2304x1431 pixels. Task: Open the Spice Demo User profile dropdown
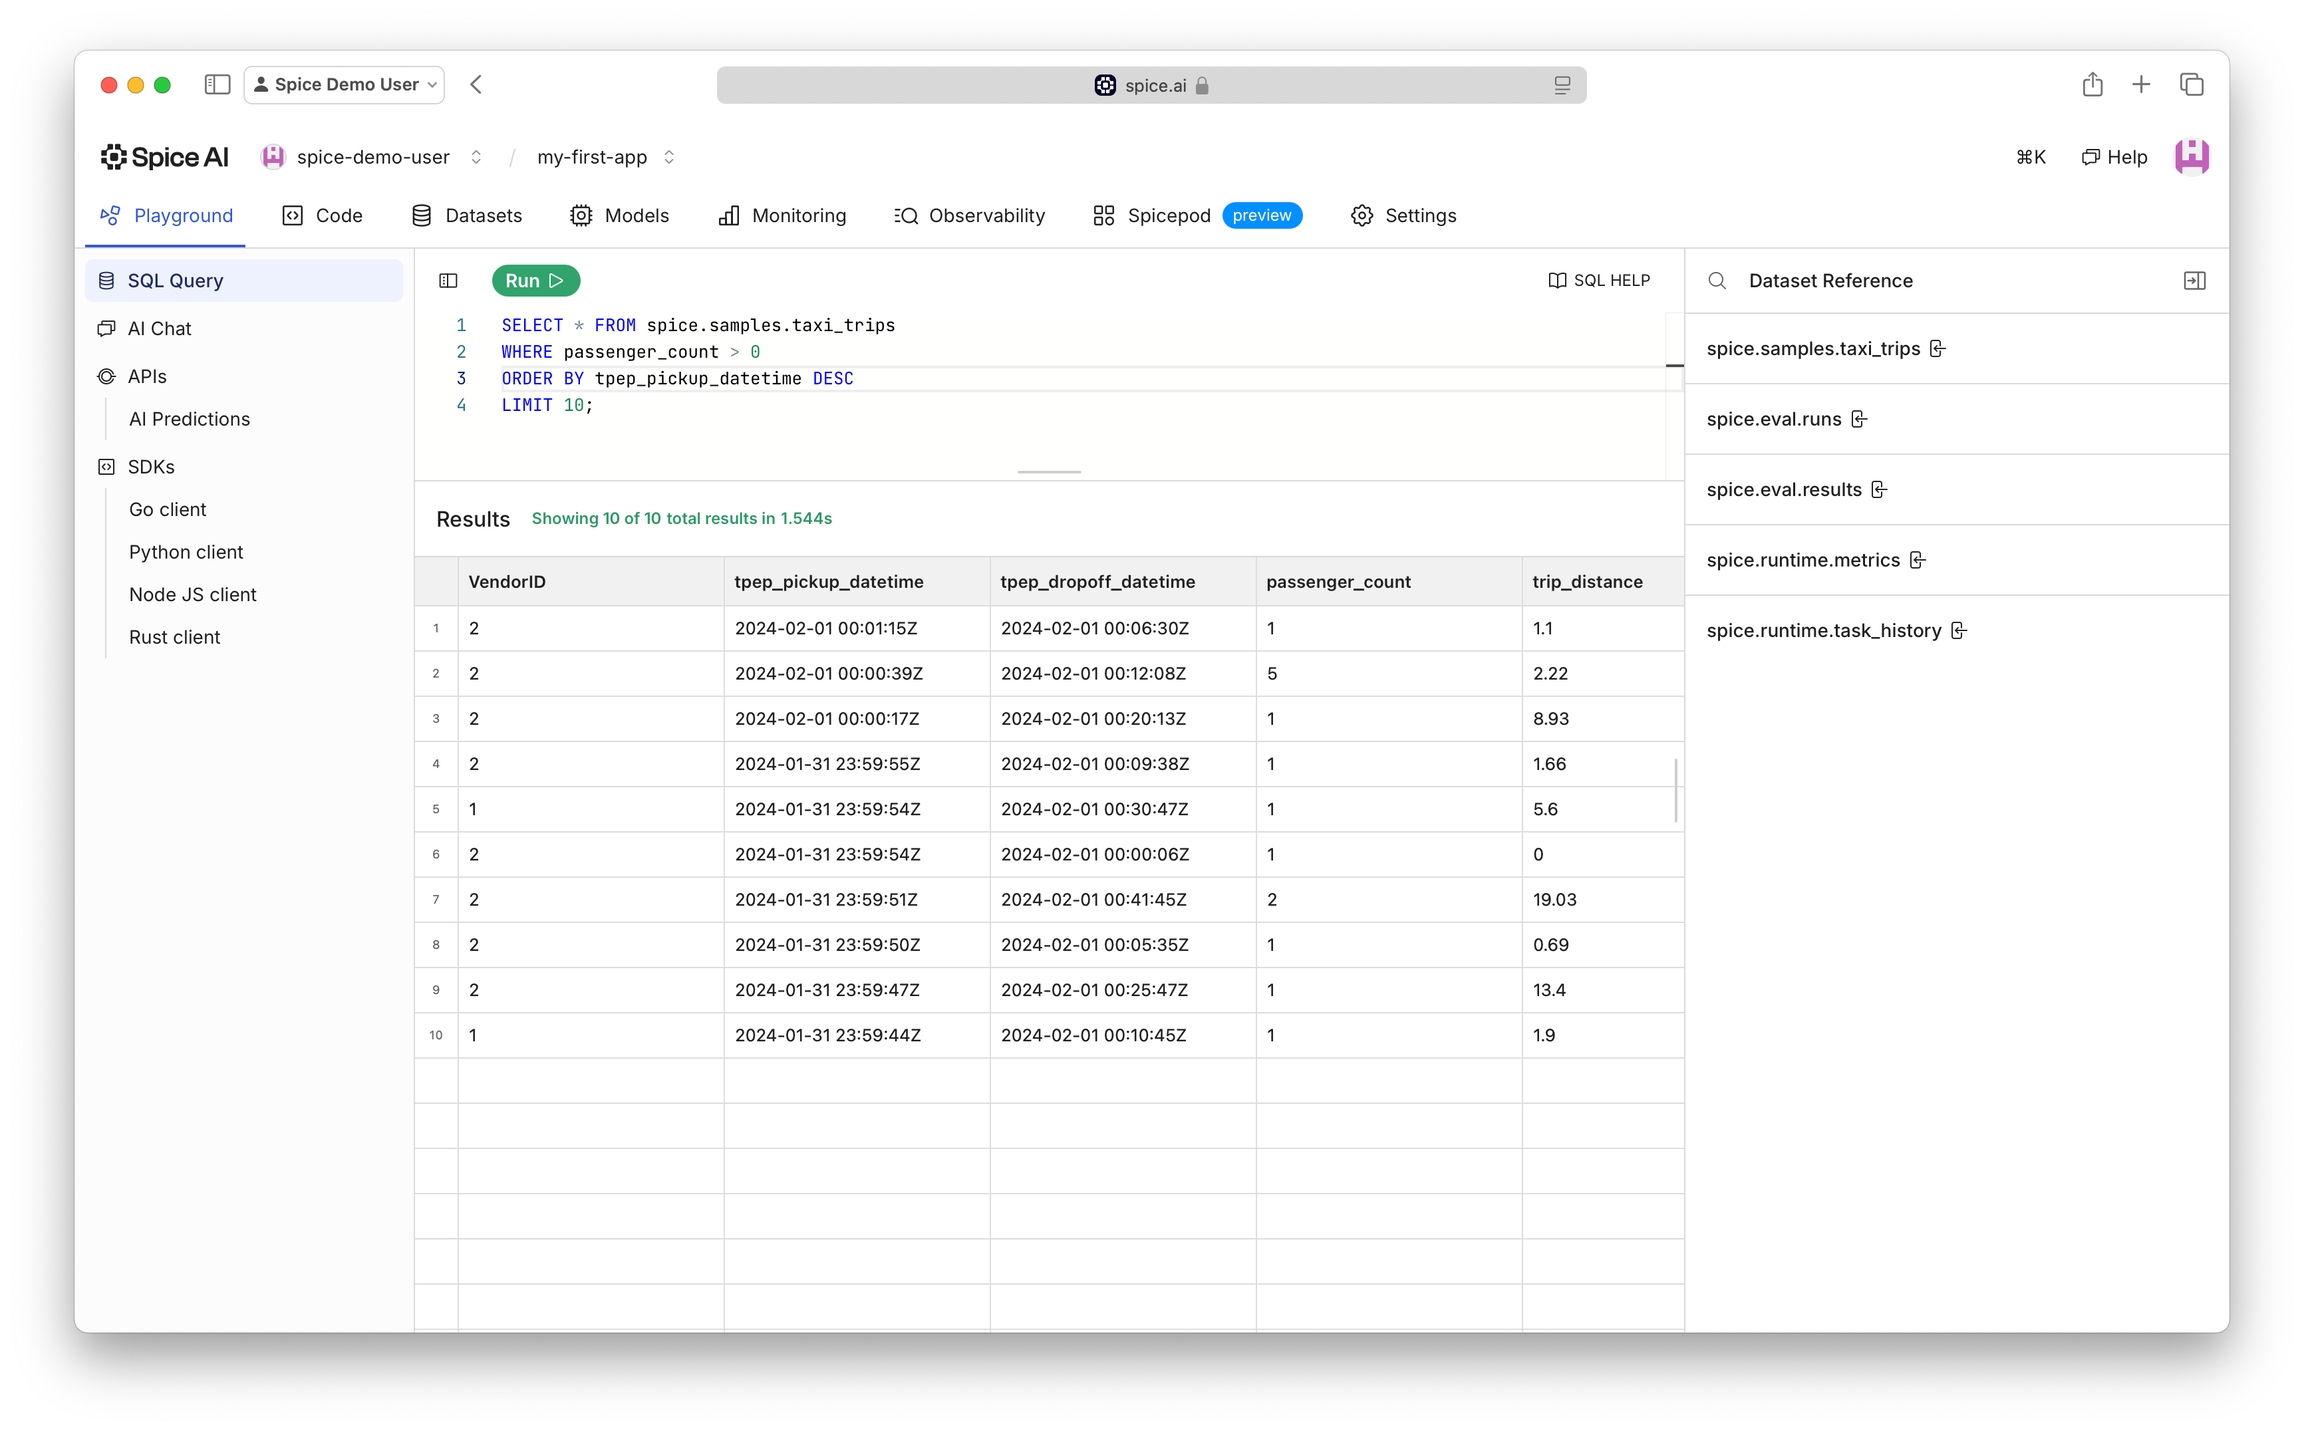(x=345, y=85)
